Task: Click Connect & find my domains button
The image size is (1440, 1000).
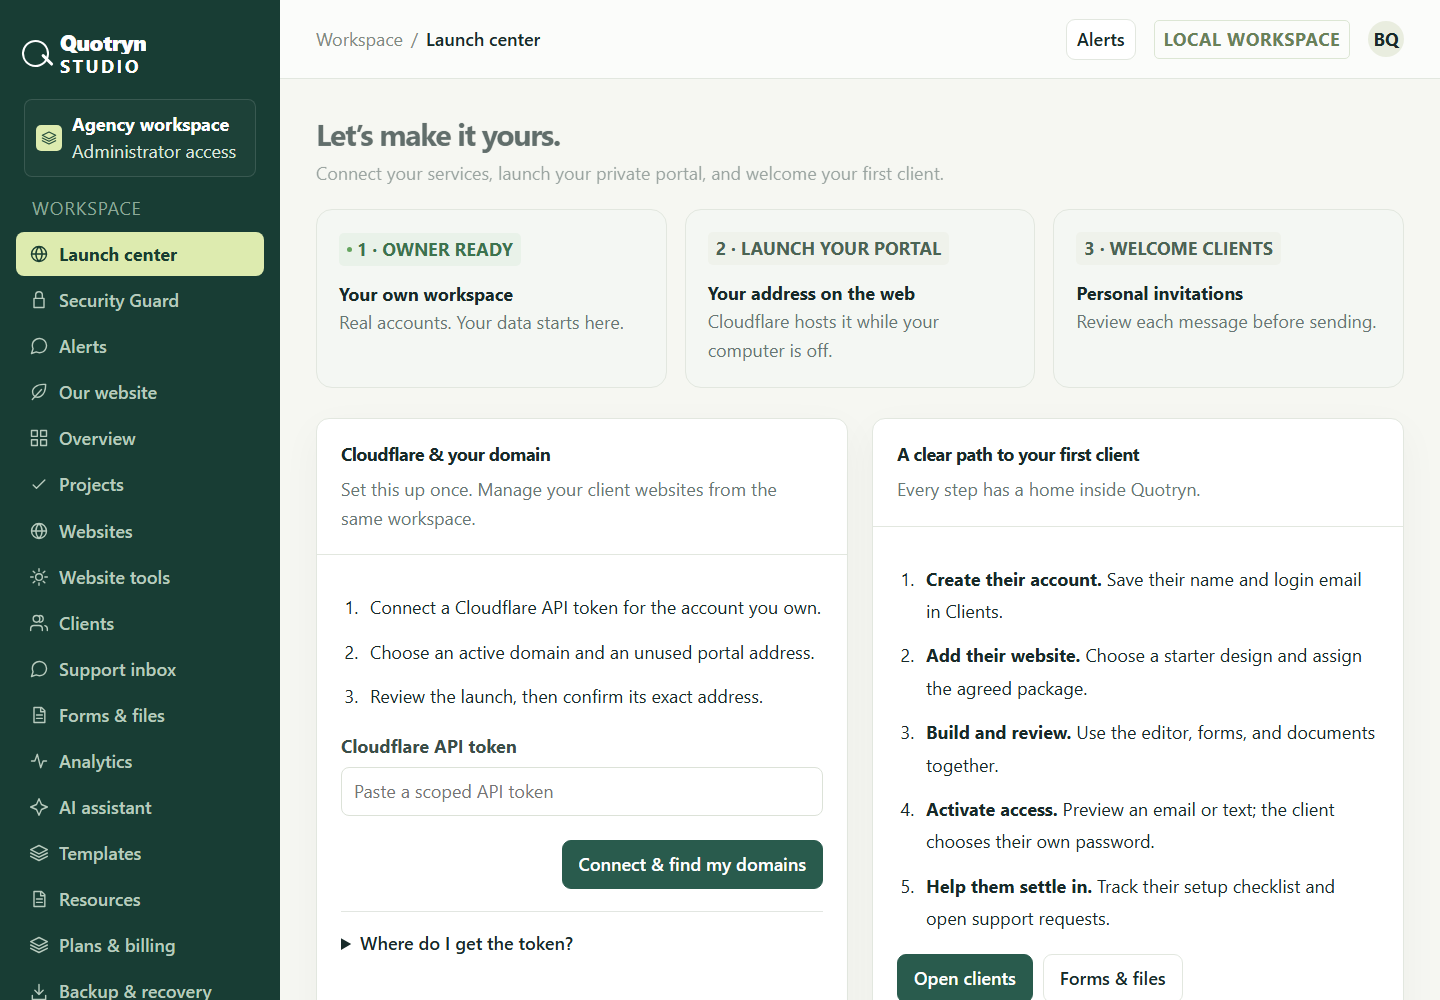Action: tap(692, 864)
